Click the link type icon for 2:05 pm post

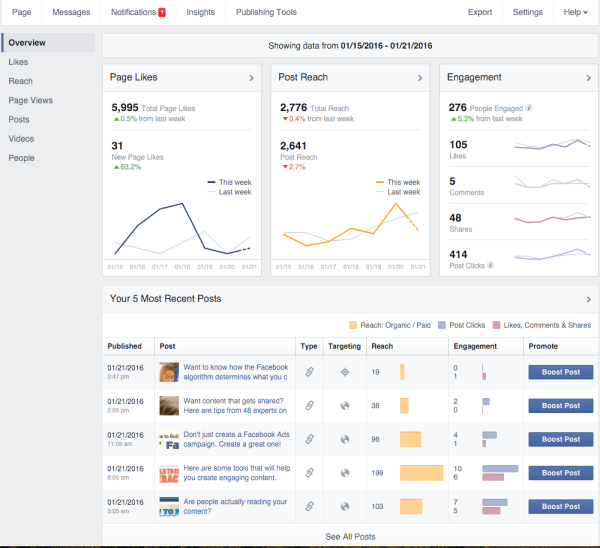pos(310,406)
